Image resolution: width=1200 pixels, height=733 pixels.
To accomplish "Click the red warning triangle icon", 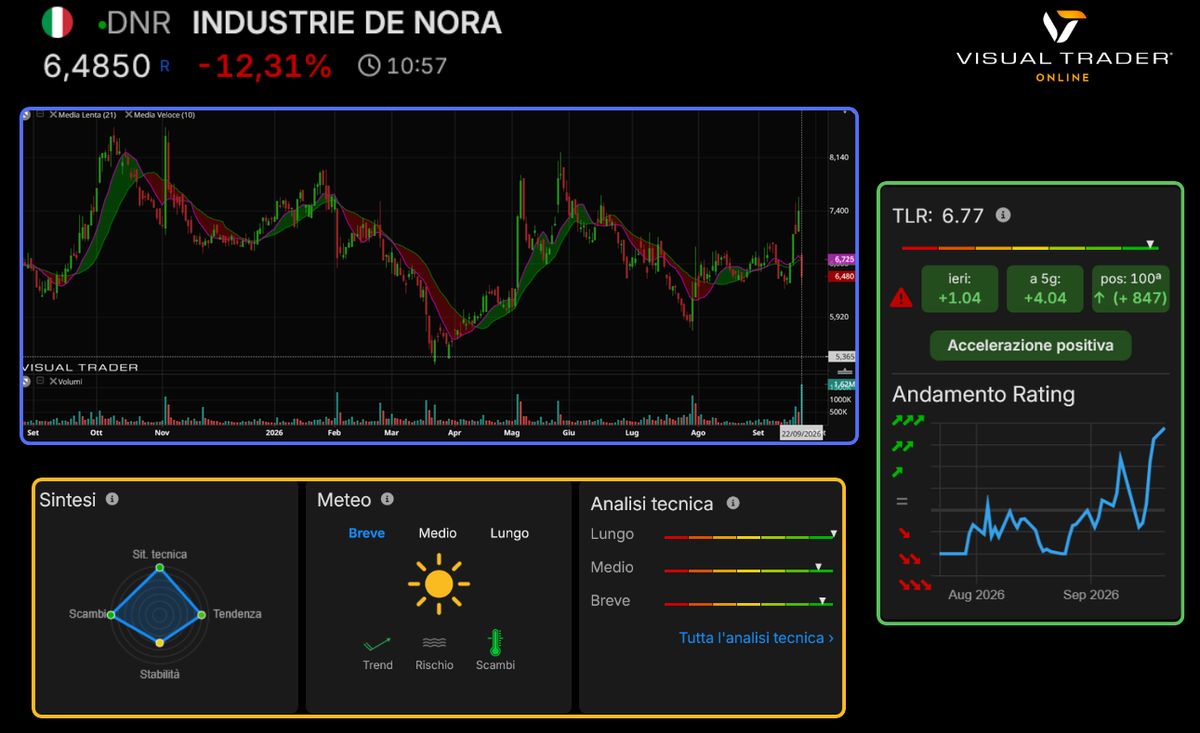I will pos(901,297).
